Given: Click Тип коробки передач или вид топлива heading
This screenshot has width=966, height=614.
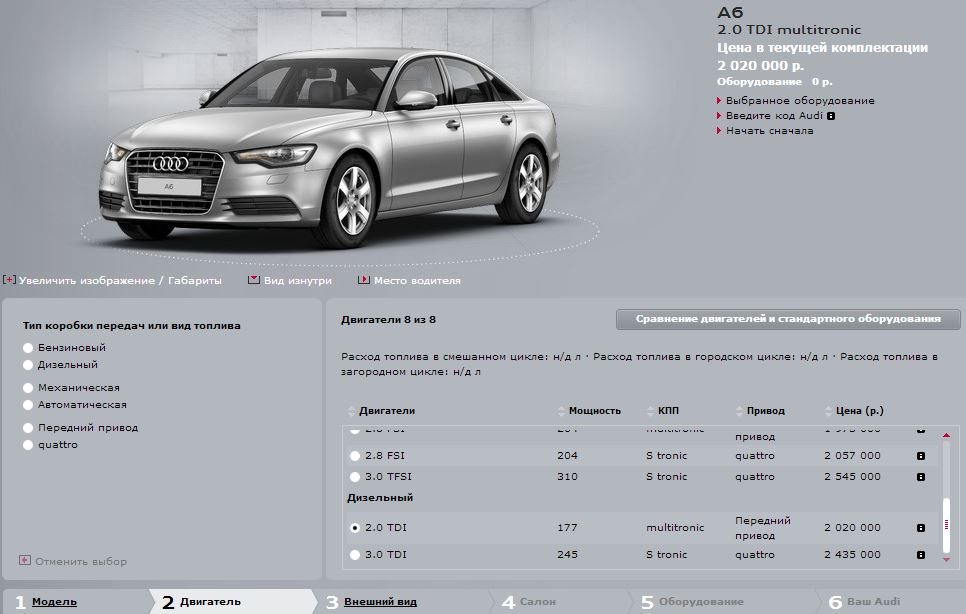Looking at the screenshot, I should point(131,326).
